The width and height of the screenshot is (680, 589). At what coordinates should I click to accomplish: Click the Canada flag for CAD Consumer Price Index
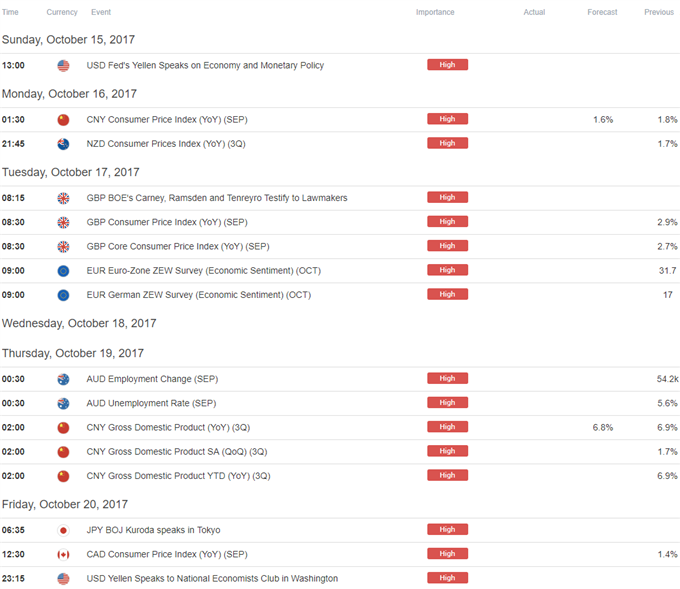pos(63,555)
